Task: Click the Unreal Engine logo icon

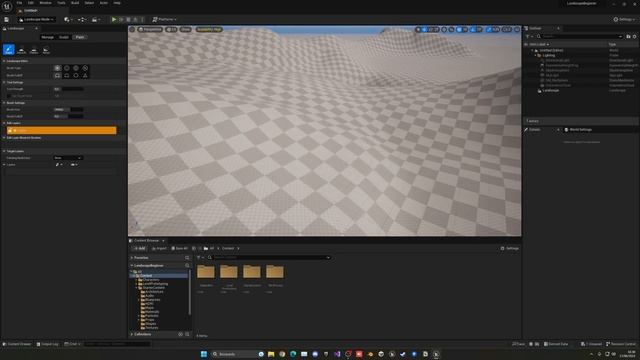Action: click(7, 6)
